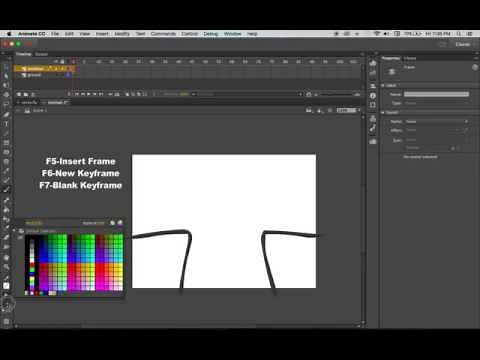Open the Info panel icon
Viewport: 480px width, 360px height.
pyautogui.click(x=373, y=96)
